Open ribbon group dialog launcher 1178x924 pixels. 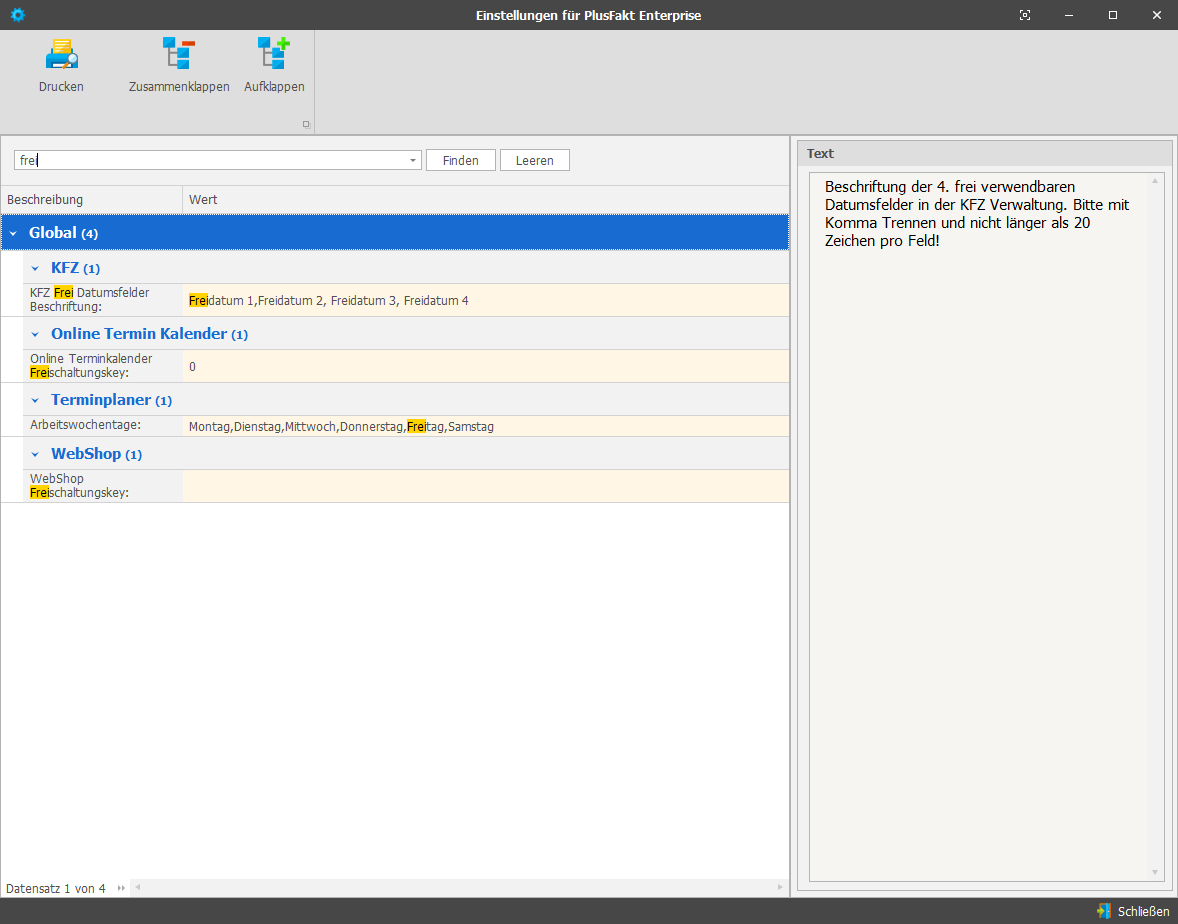point(306,125)
